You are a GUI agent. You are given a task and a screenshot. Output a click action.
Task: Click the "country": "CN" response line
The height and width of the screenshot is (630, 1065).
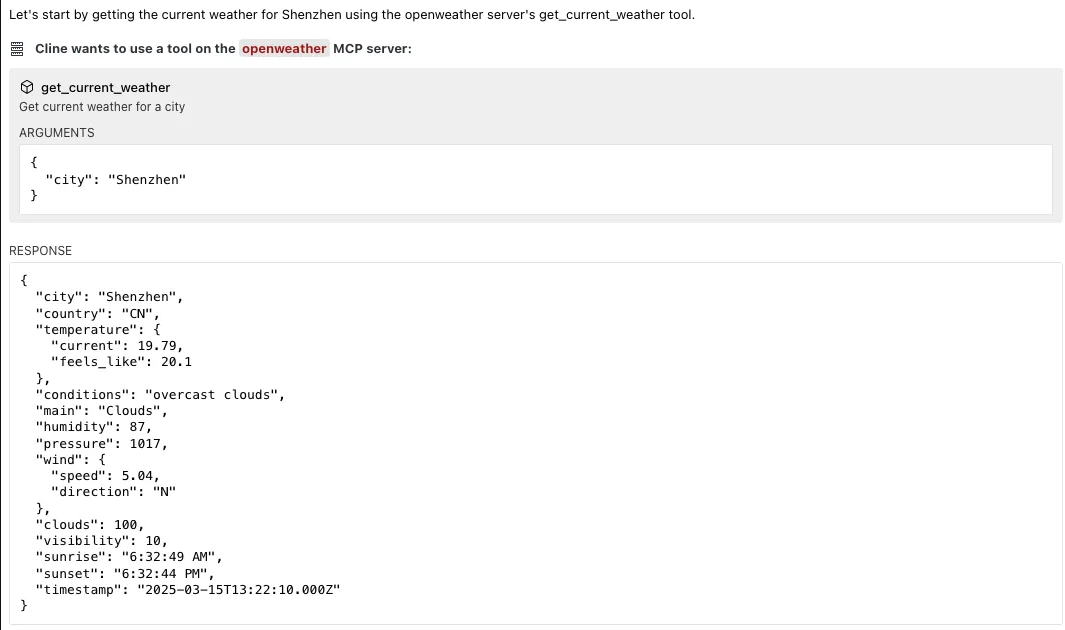[x=98, y=314]
